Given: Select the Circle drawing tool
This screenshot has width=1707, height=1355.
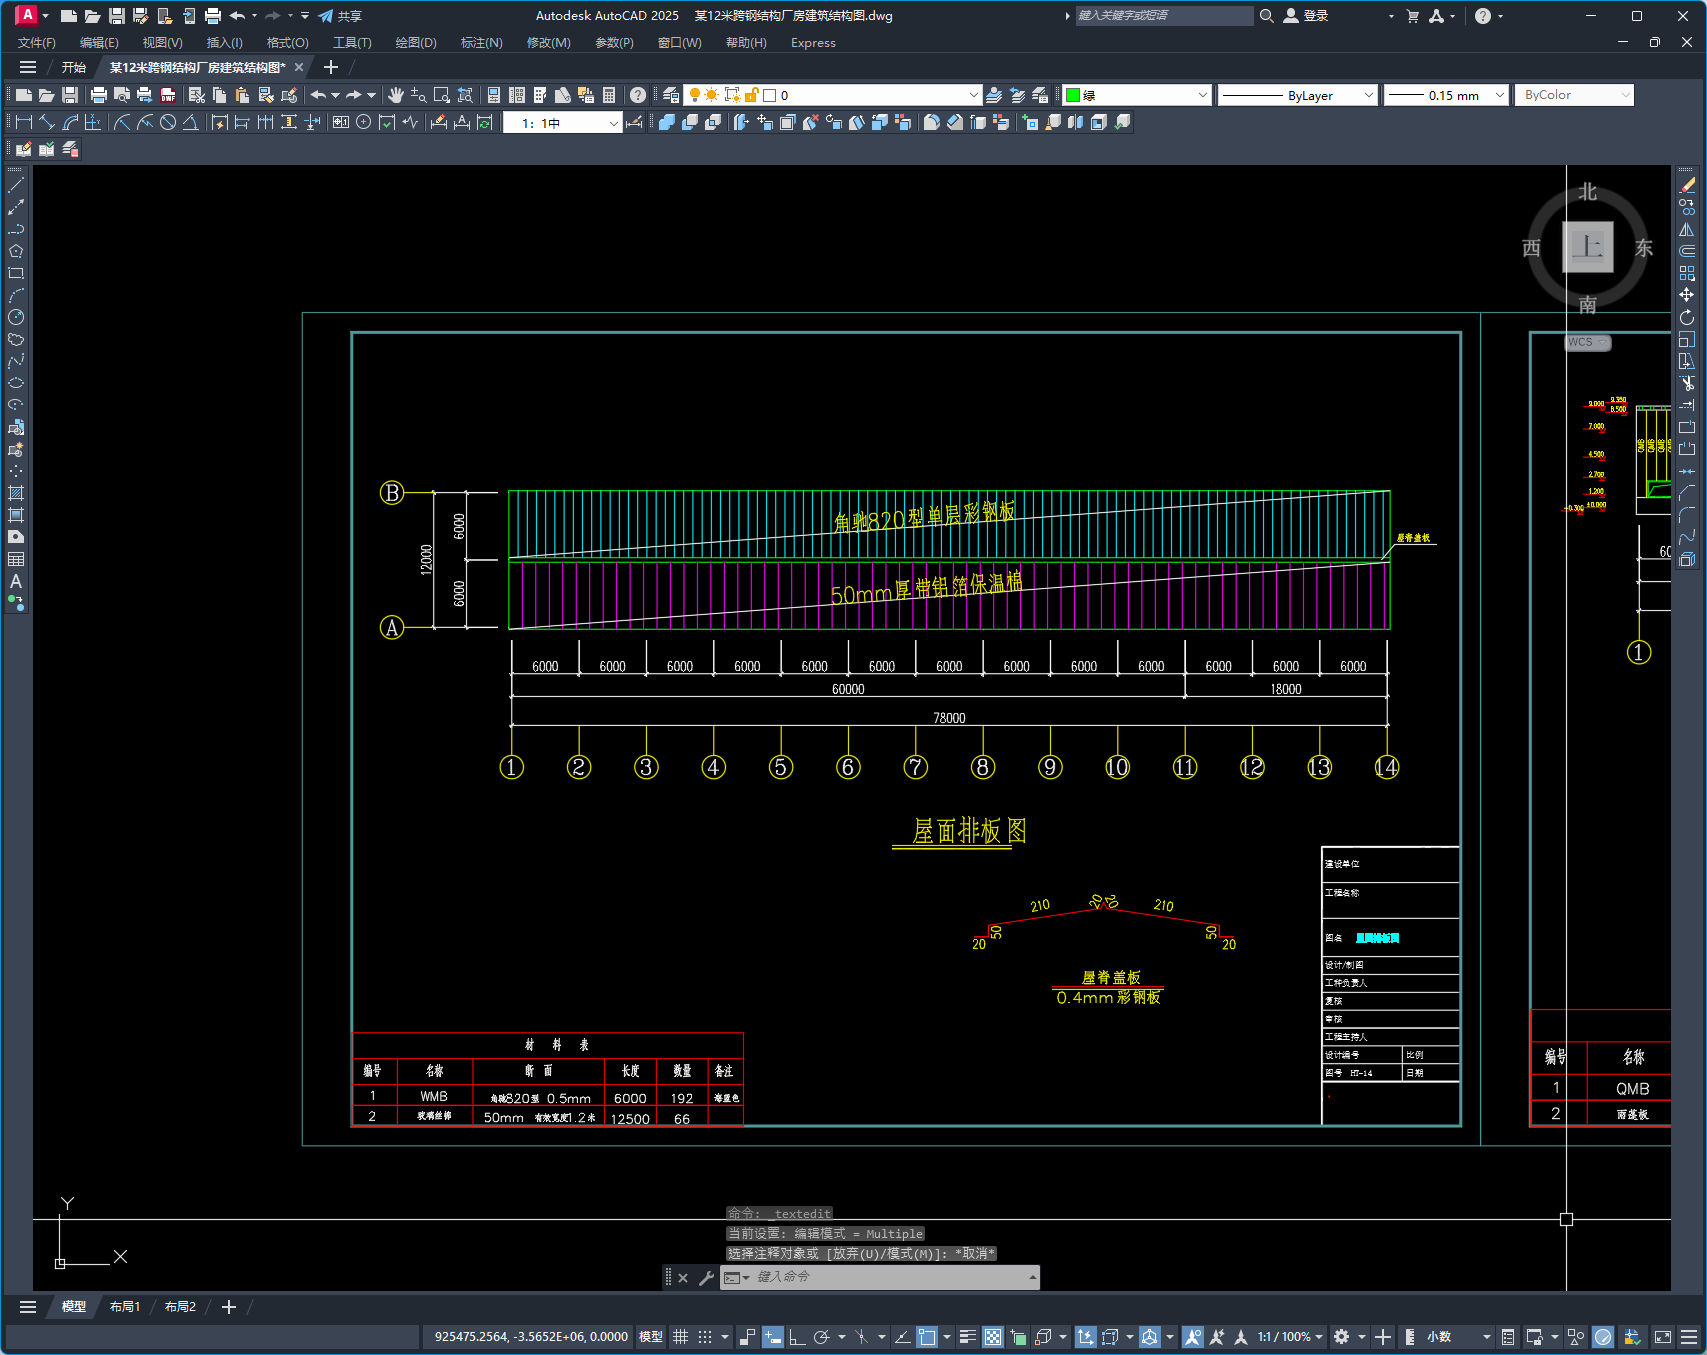Looking at the screenshot, I should (16, 317).
